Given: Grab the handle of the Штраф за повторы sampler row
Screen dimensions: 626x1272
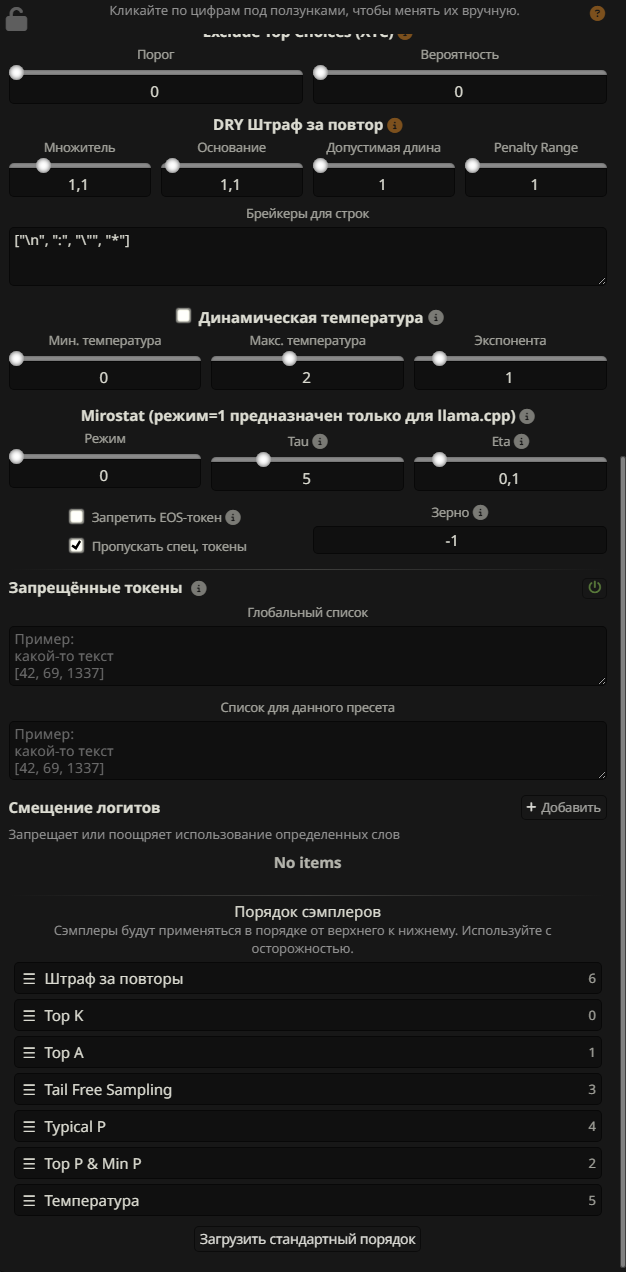Looking at the screenshot, I should click(29, 979).
